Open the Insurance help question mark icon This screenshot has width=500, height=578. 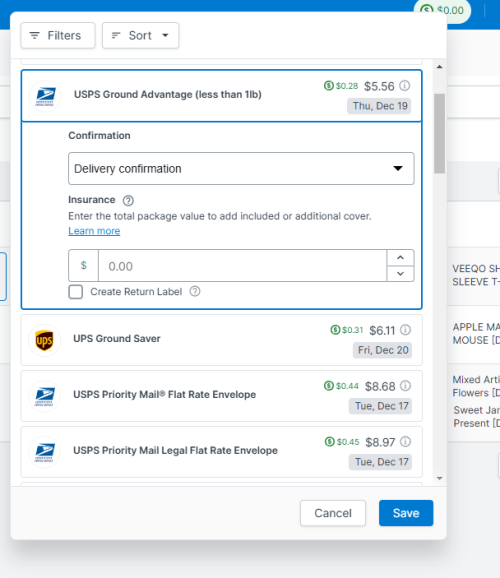[128, 201]
